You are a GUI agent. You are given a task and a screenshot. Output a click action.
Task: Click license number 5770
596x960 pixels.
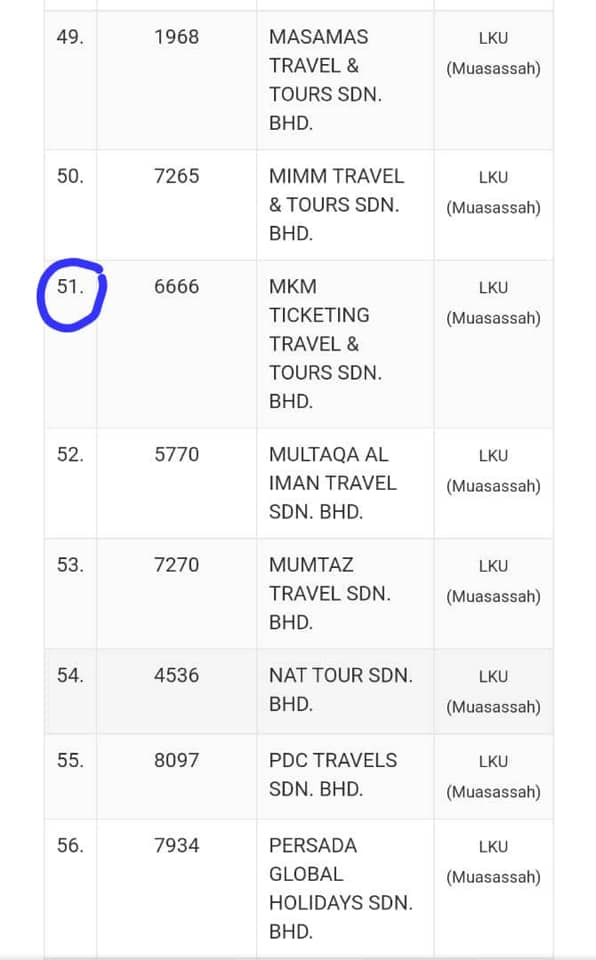[x=176, y=454]
